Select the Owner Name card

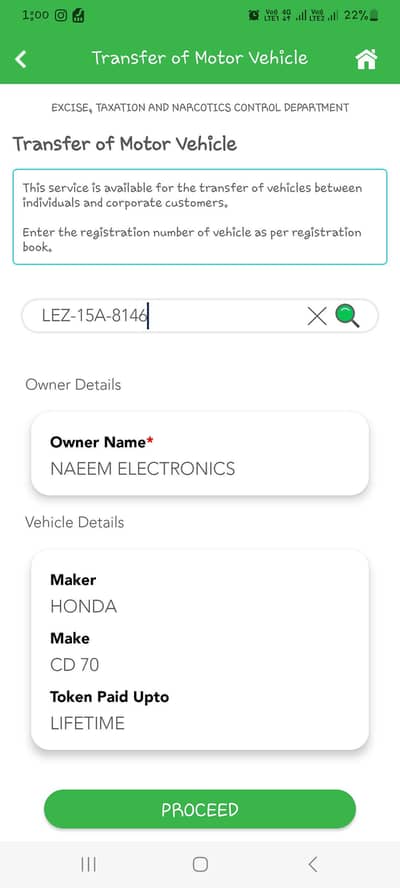tap(200, 454)
